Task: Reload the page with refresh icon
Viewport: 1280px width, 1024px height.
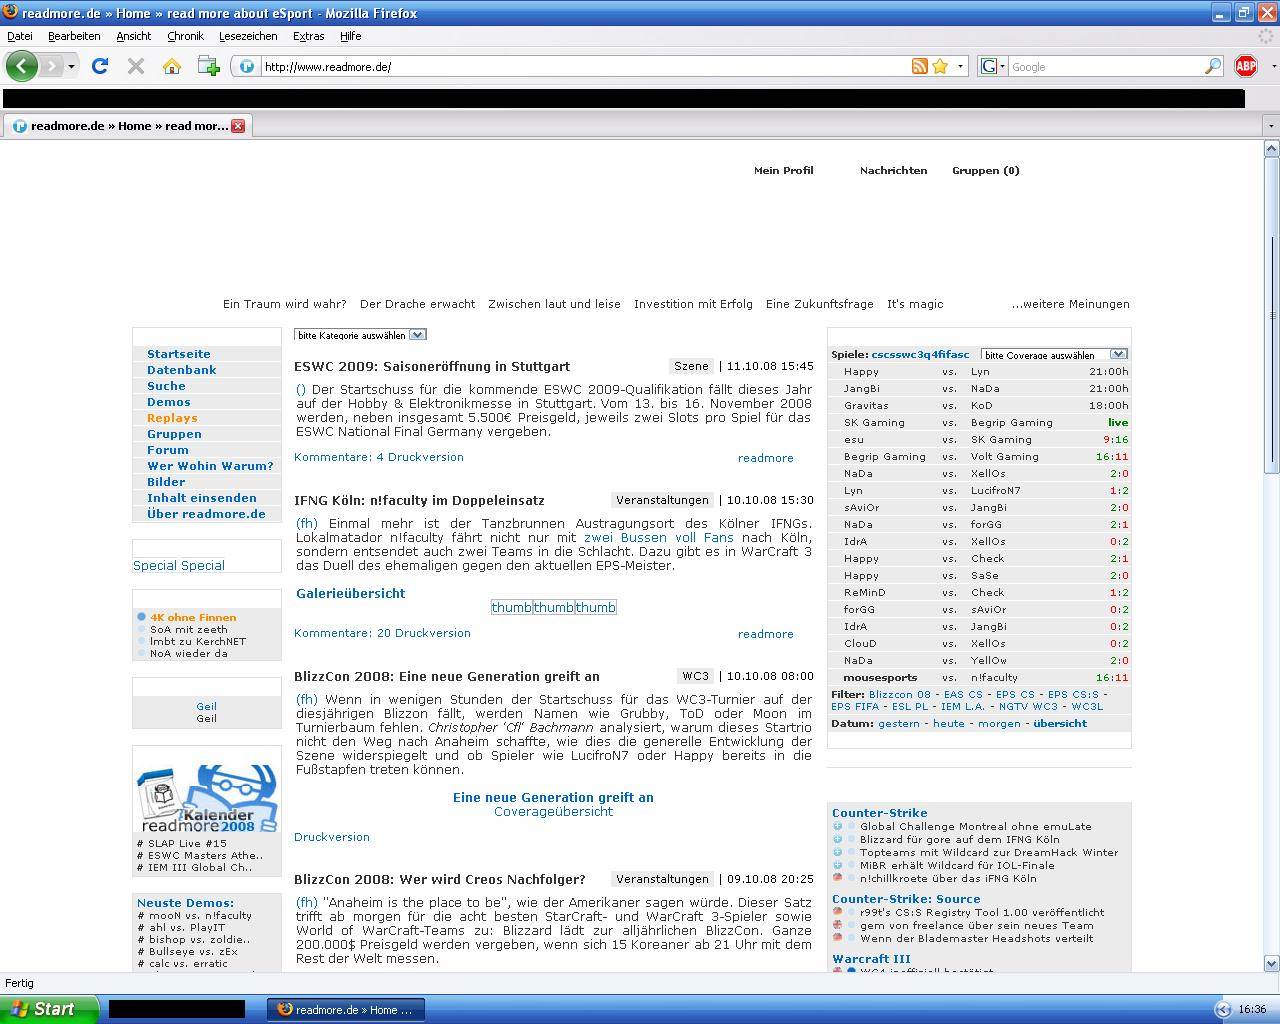Action: [x=100, y=66]
